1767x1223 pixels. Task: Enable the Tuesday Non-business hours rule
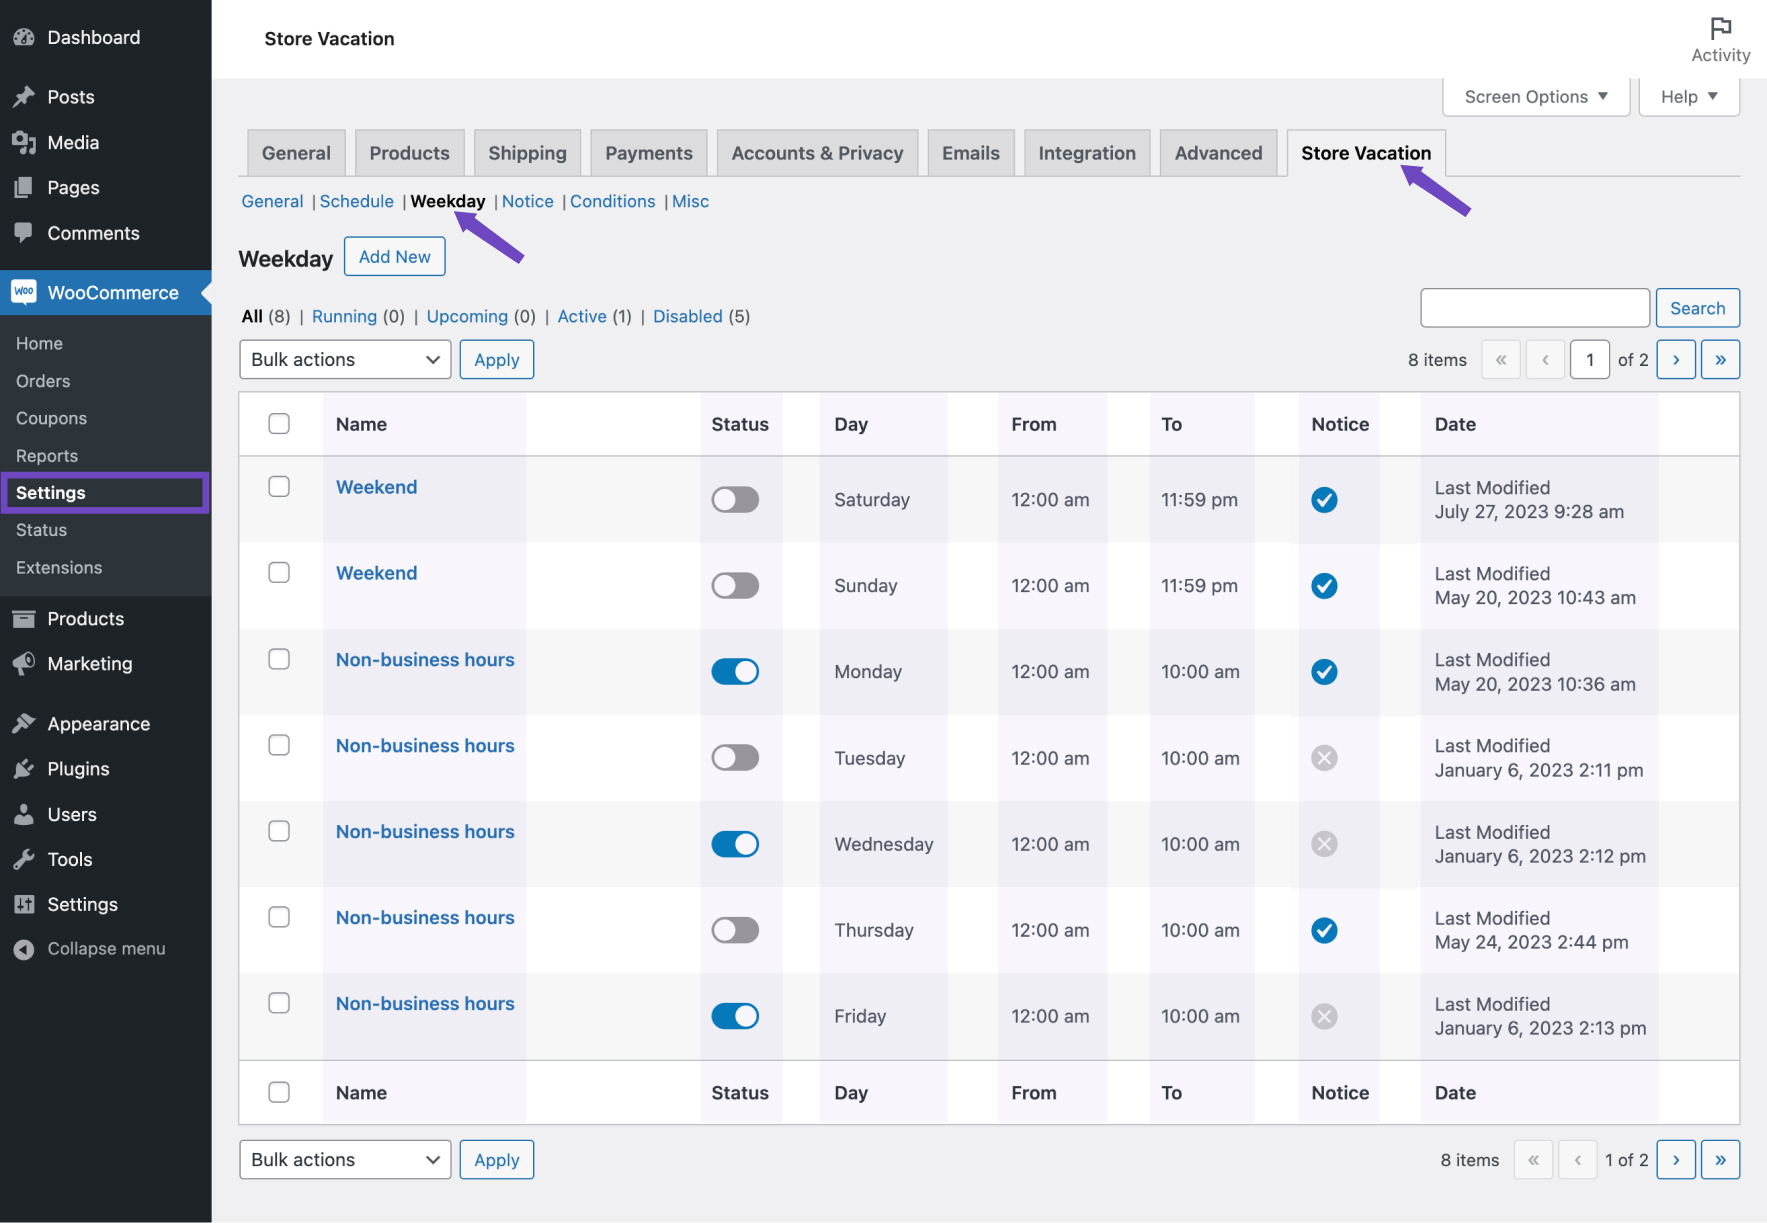tap(735, 757)
